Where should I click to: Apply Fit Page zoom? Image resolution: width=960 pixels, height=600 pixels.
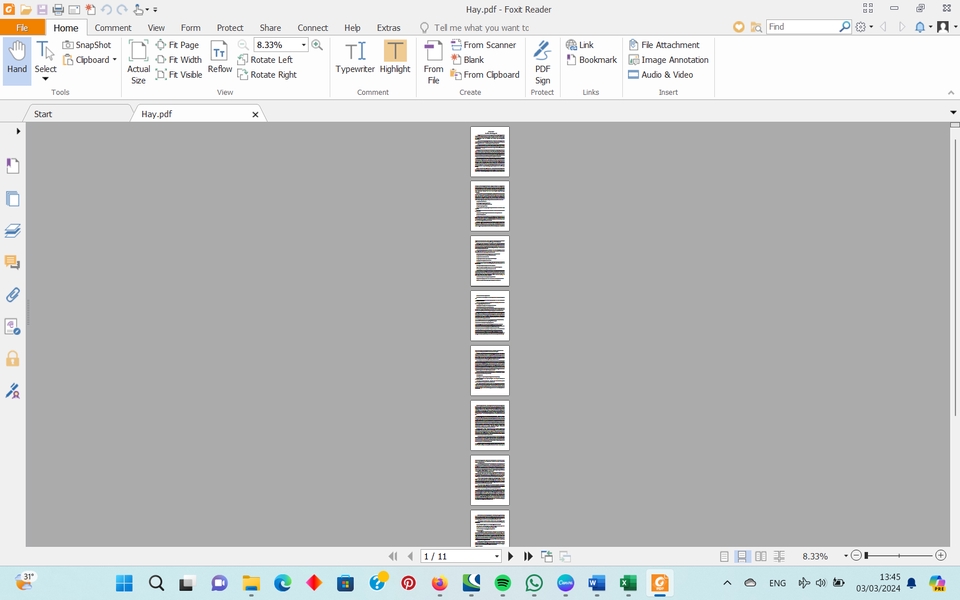point(178,45)
